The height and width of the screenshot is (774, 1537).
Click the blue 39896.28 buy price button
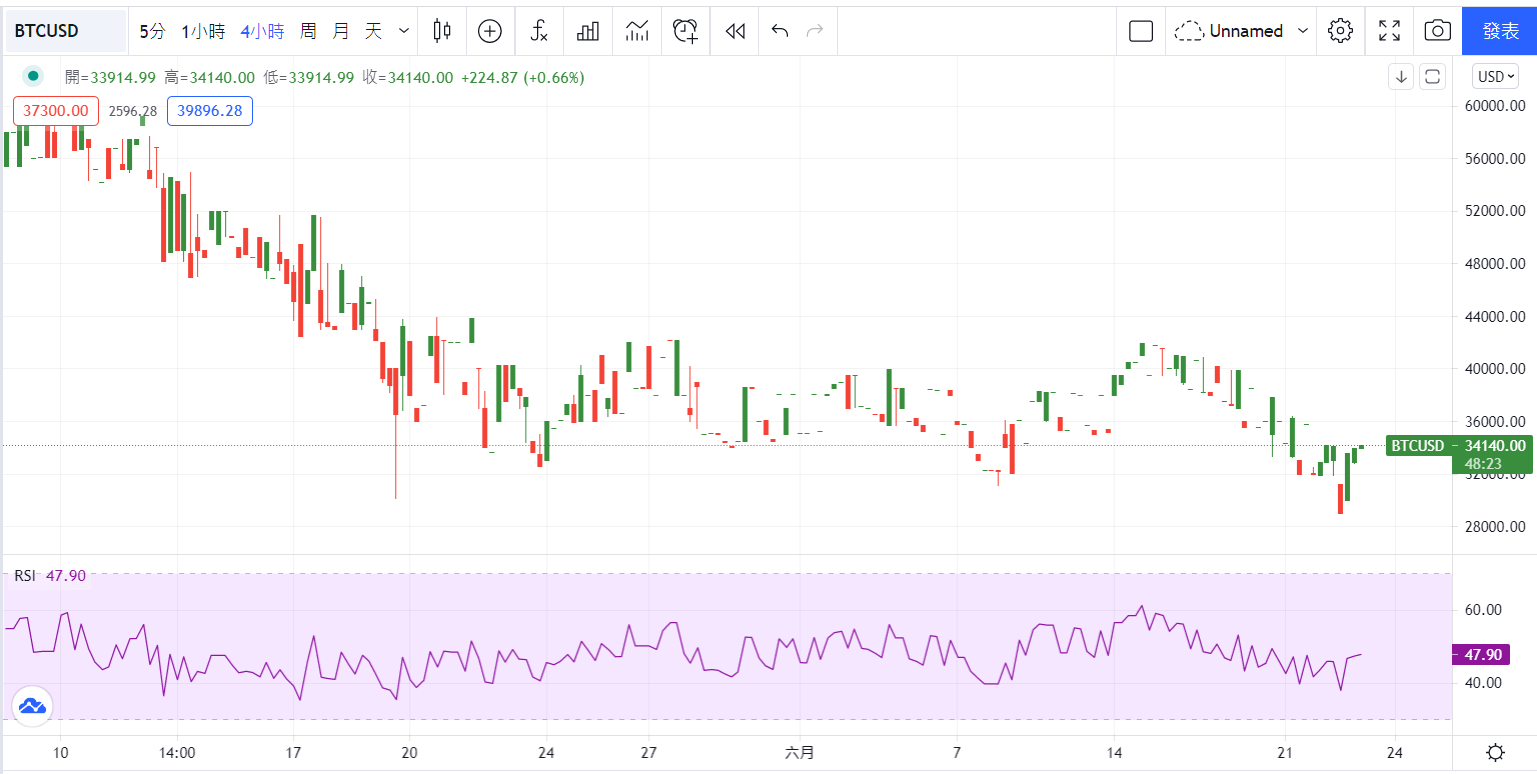pos(210,111)
